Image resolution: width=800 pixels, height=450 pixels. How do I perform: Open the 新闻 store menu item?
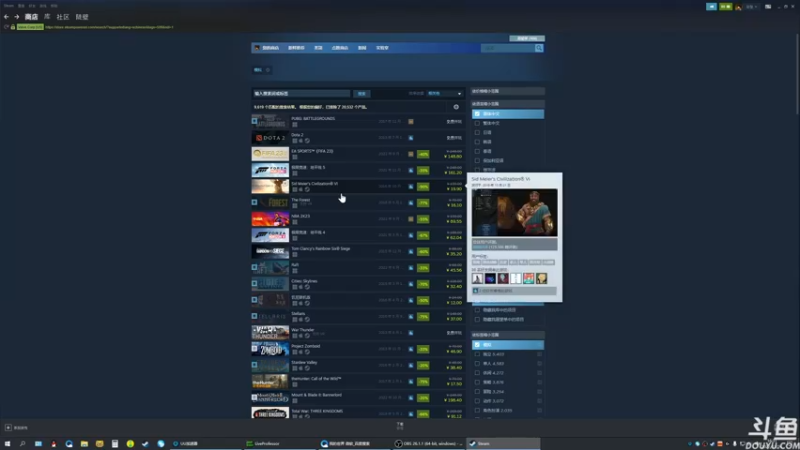coord(362,48)
